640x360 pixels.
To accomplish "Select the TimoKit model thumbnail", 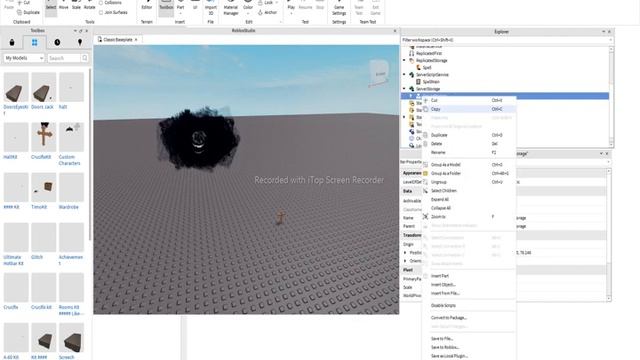I will 44,187.
